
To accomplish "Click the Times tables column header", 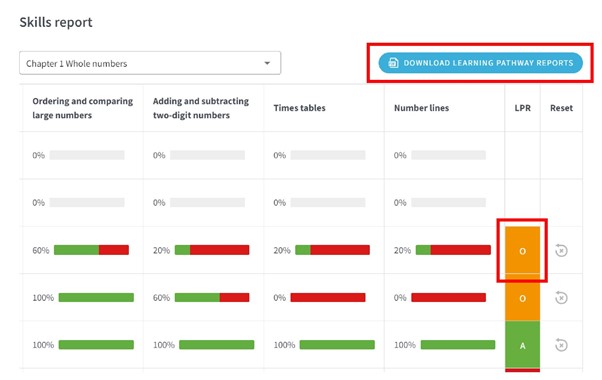I will coord(299,108).
